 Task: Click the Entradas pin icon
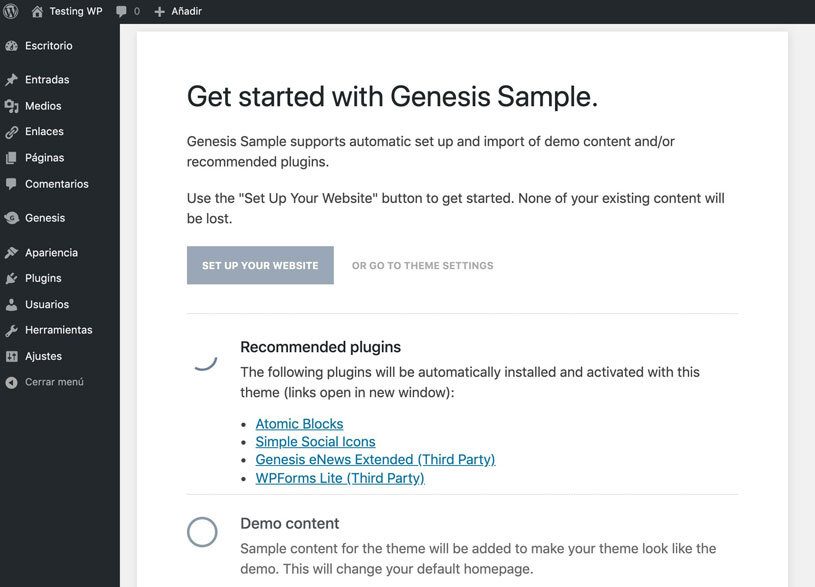[11, 80]
